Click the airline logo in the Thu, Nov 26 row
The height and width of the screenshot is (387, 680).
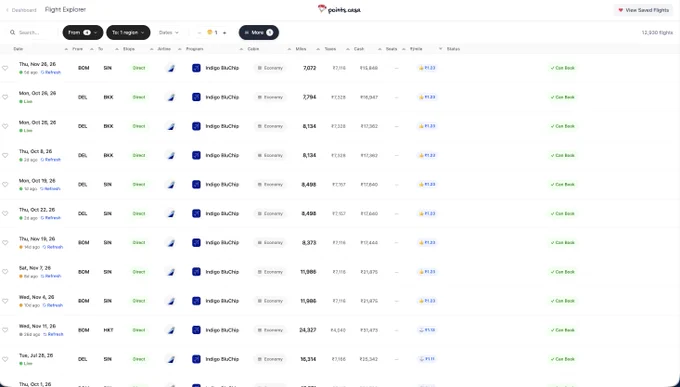(x=171, y=68)
